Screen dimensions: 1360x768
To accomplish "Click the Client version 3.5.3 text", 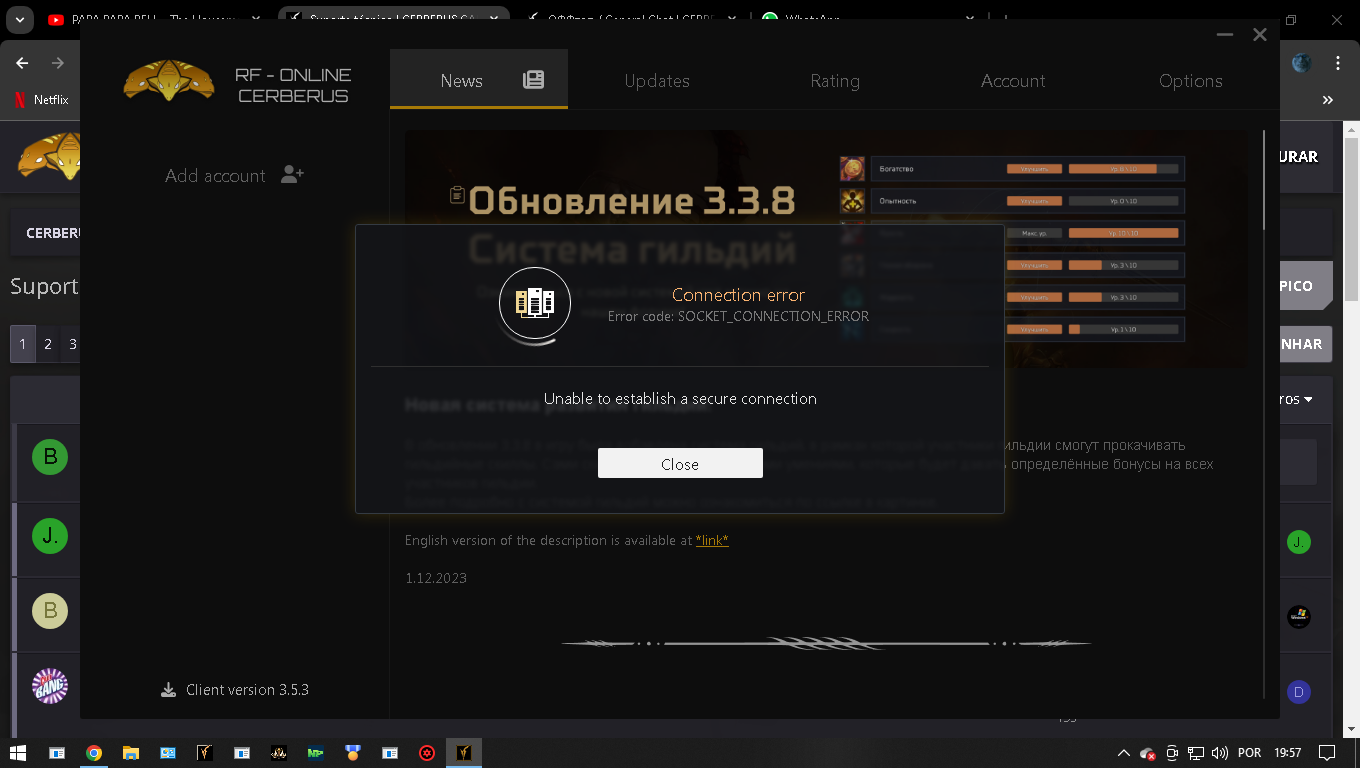I will click(247, 690).
